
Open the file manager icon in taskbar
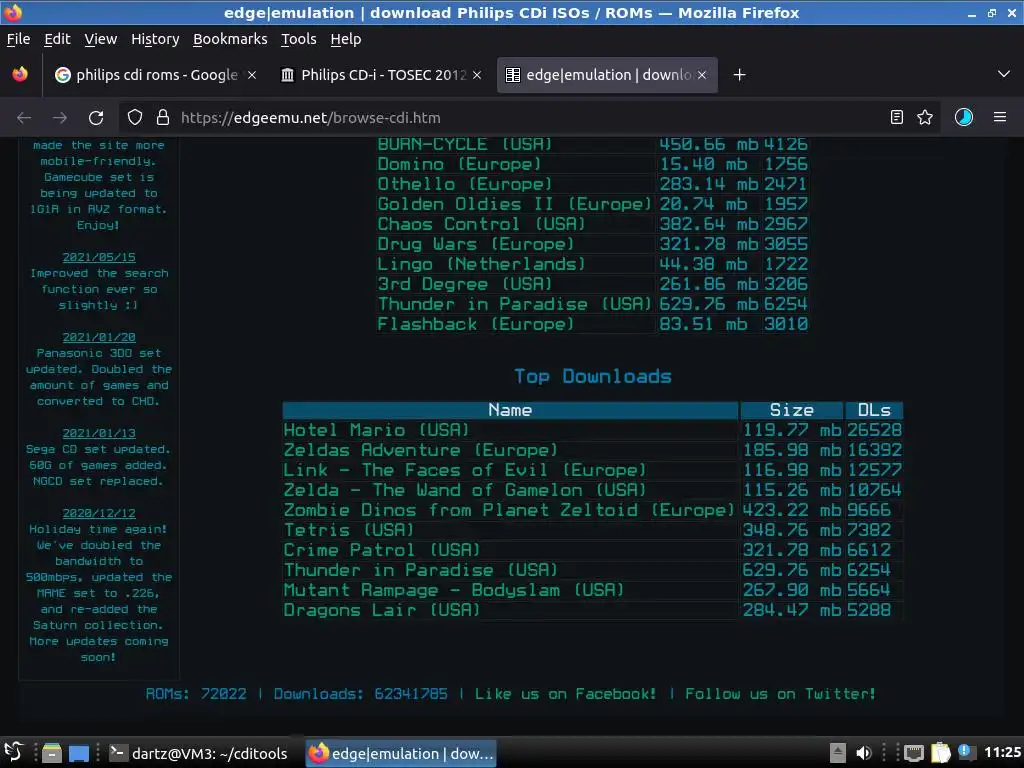click(x=52, y=753)
